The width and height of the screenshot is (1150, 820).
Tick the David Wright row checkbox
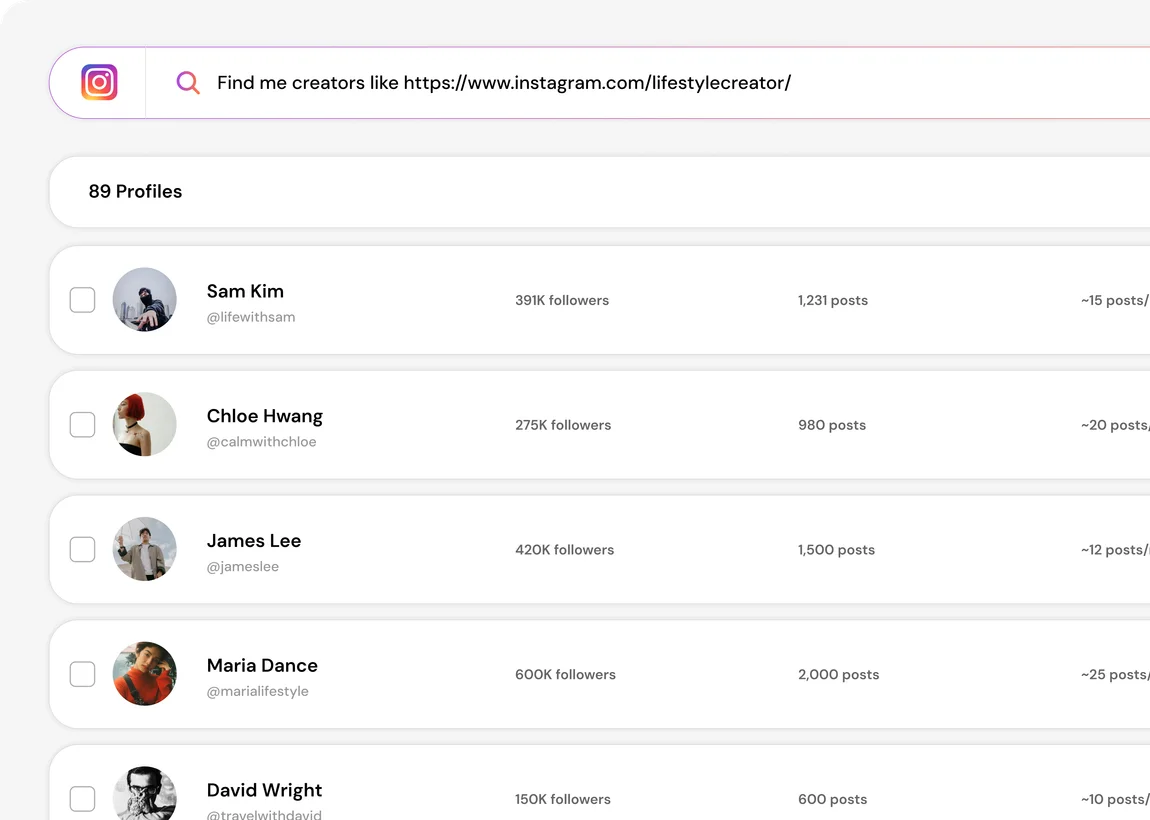click(82, 799)
